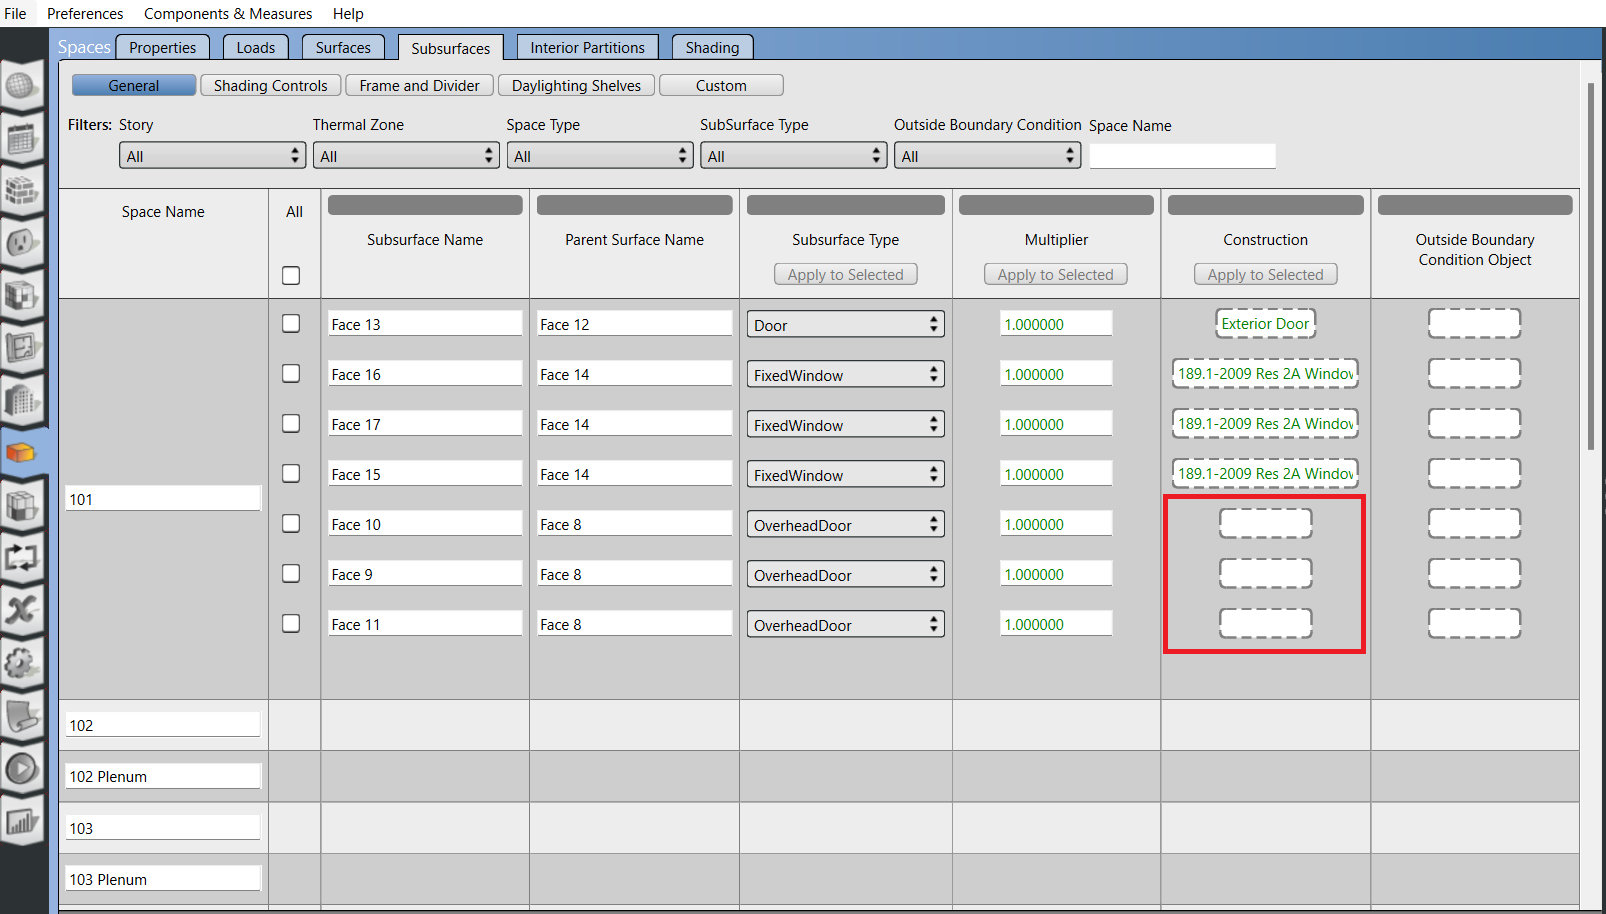Image resolution: width=1606 pixels, height=914 pixels.
Task: Open the Thermal Zones icon in sidebar
Action: (x=21, y=505)
